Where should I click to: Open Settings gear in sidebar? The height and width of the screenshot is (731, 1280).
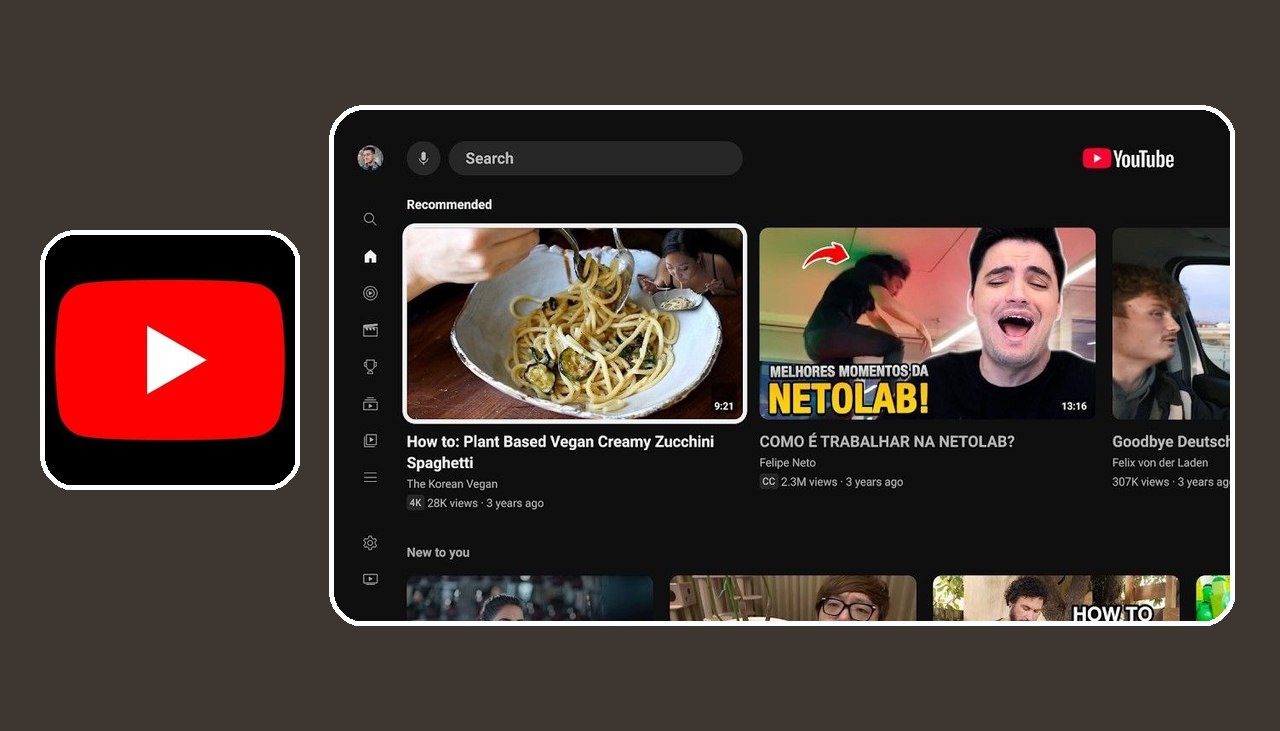pyautogui.click(x=370, y=542)
